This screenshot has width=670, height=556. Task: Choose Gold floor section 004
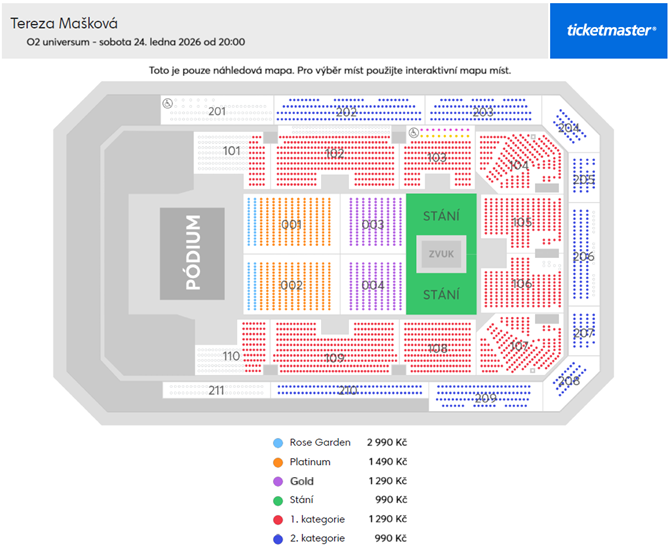[x=373, y=285]
